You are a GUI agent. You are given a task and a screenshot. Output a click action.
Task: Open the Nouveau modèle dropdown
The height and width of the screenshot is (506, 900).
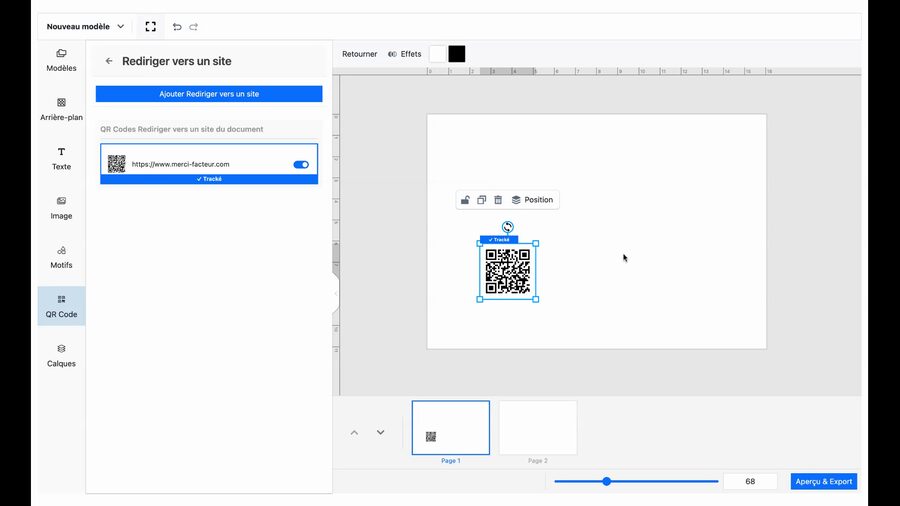coord(85,26)
